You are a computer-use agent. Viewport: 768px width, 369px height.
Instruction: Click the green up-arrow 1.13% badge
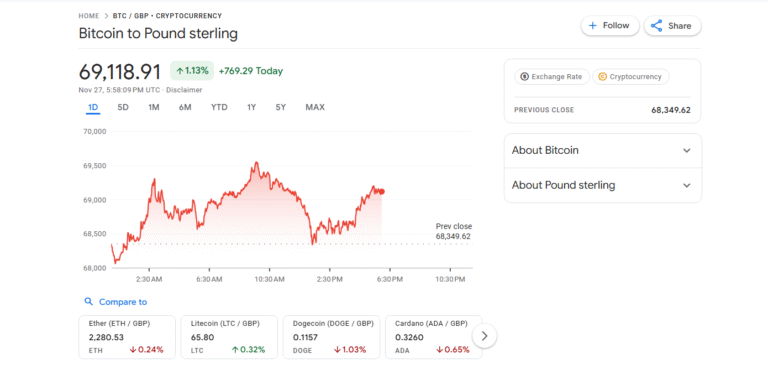click(192, 71)
